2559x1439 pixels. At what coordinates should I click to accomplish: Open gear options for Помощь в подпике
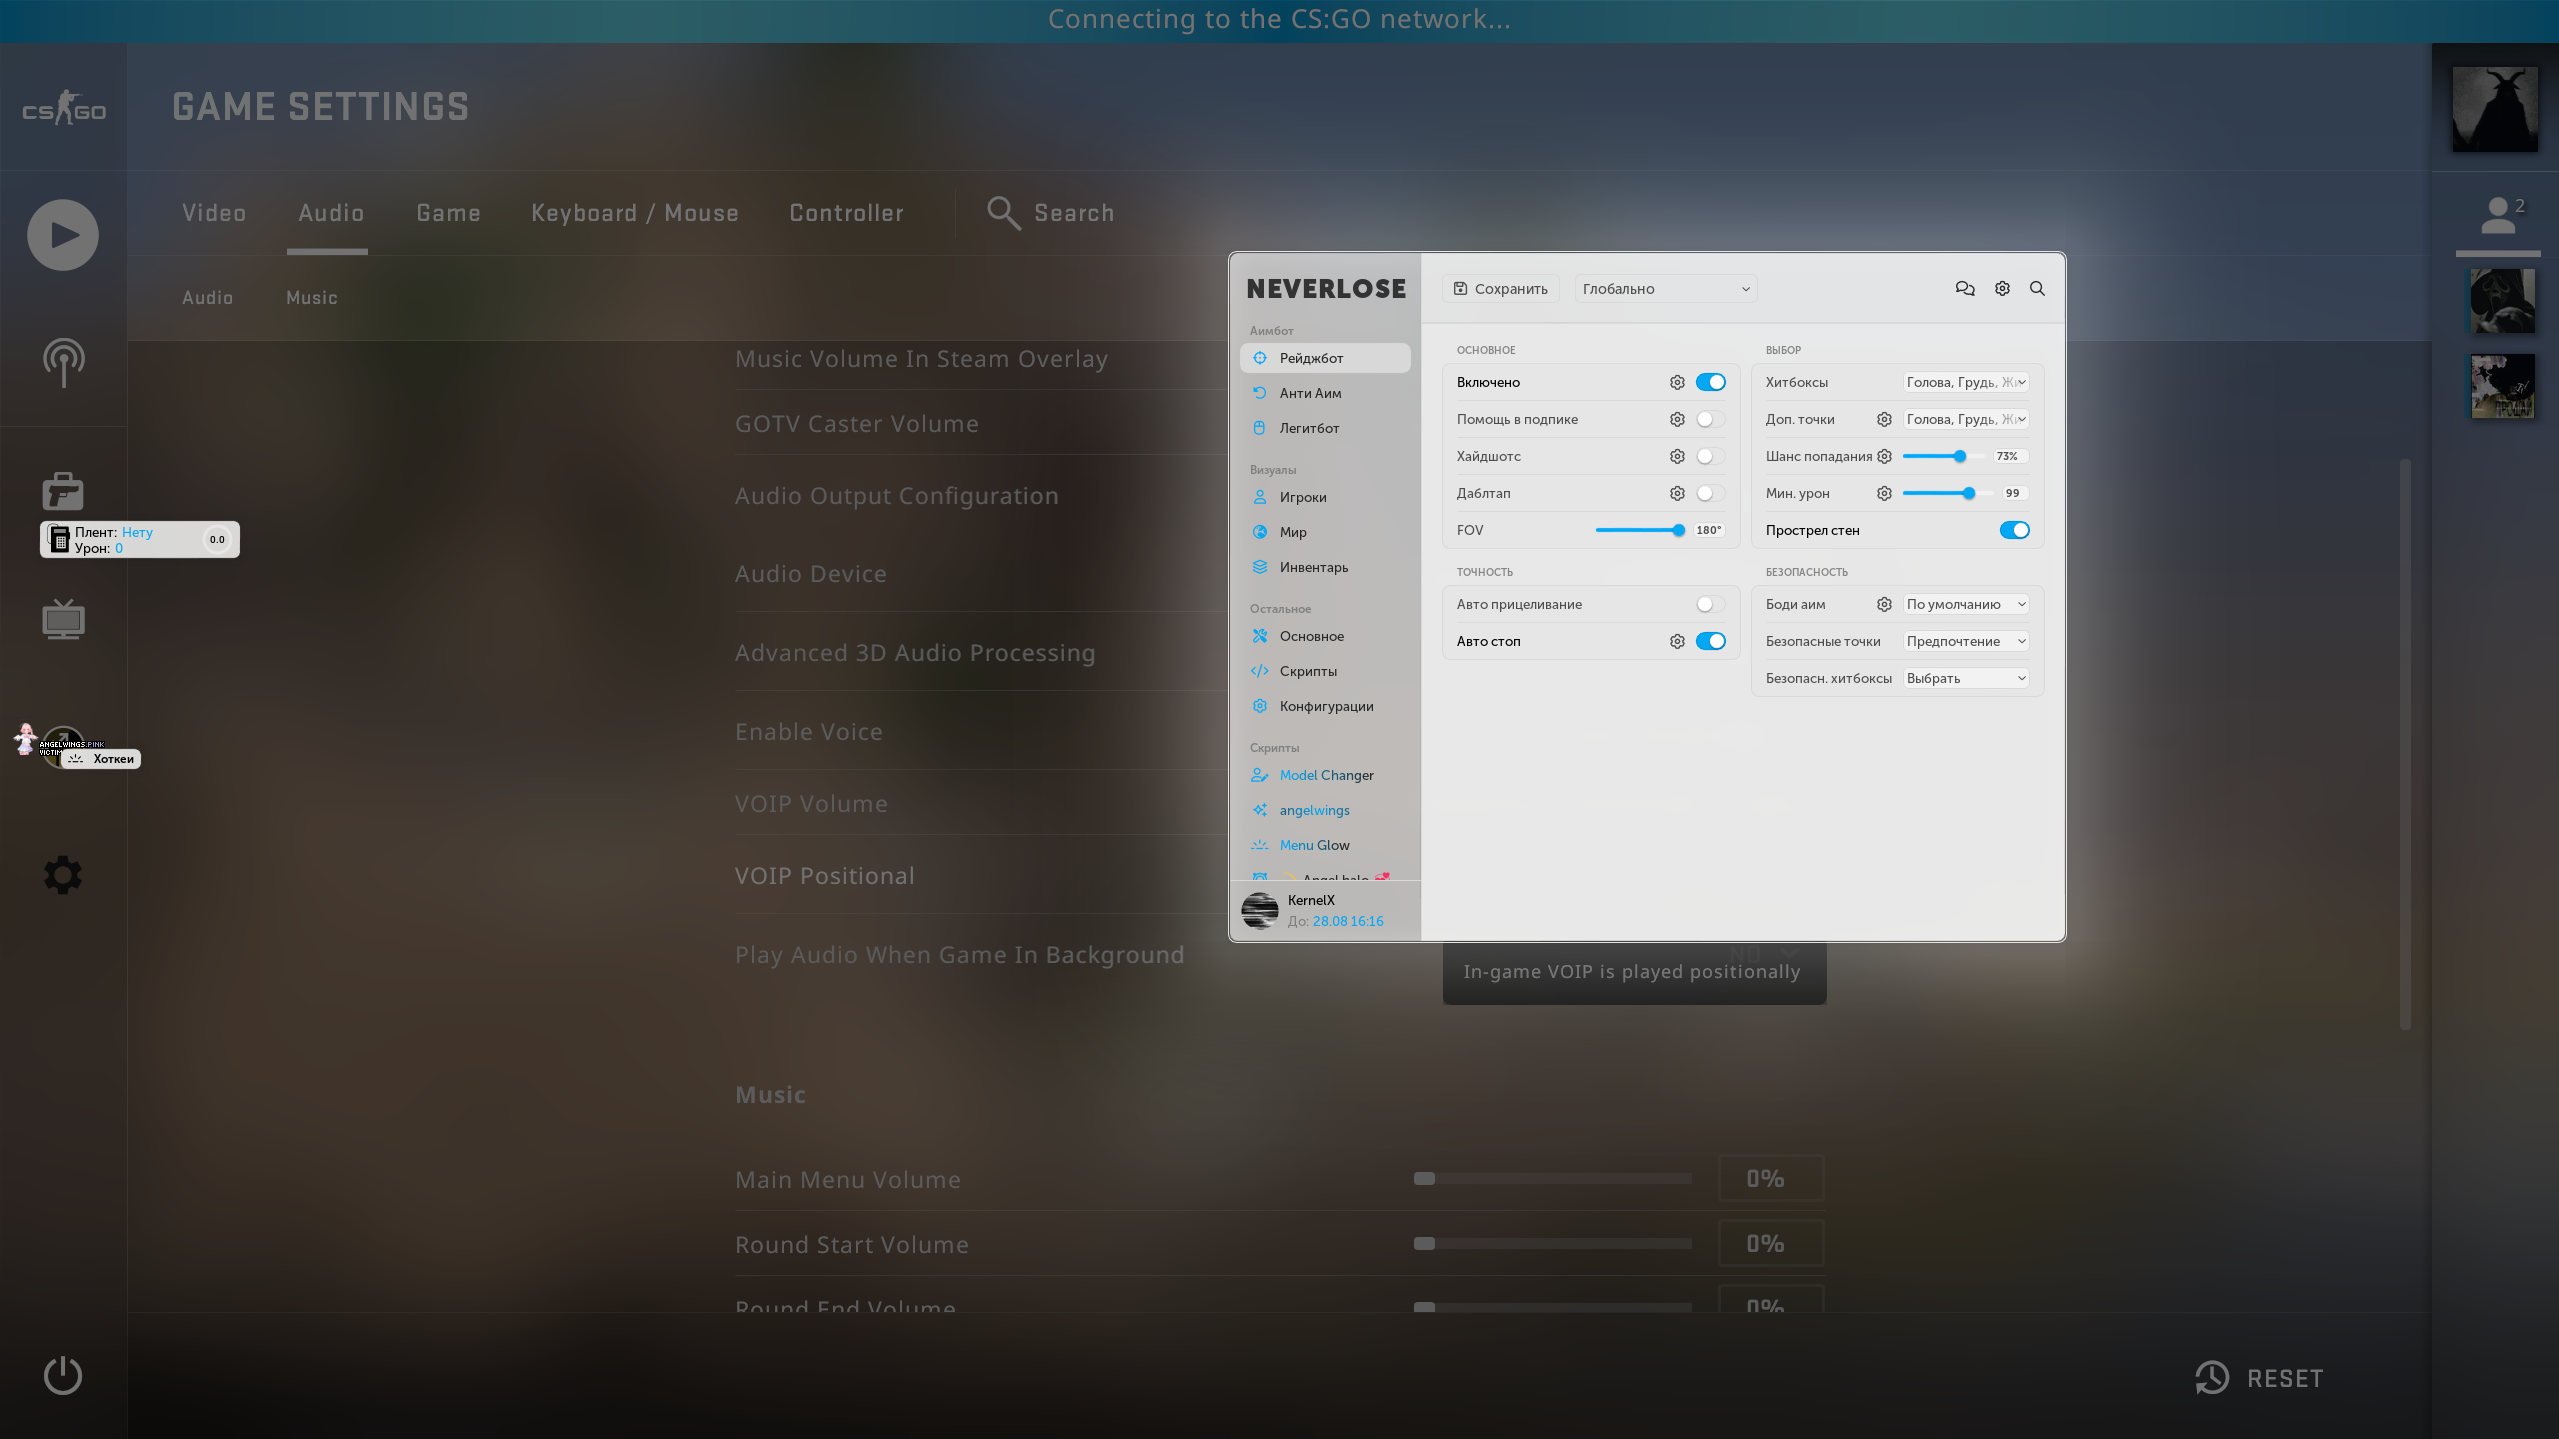[x=1677, y=419]
